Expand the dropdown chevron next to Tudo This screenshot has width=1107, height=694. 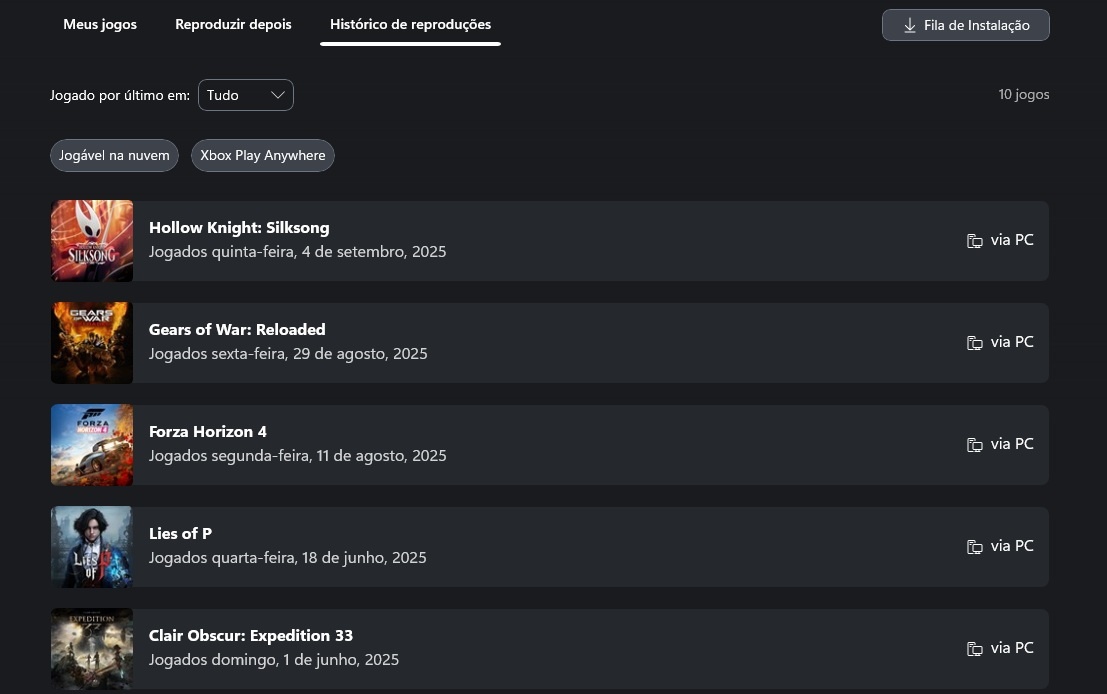click(x=278, y=95)
